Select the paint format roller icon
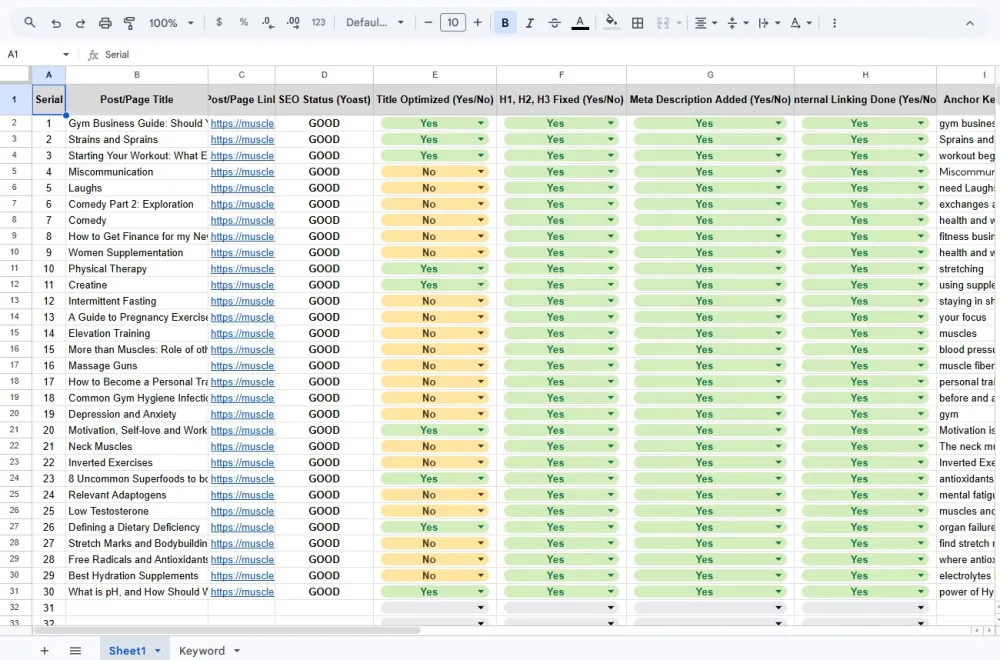The height and width of the screenshot is (660, 1000). (129, 23)
